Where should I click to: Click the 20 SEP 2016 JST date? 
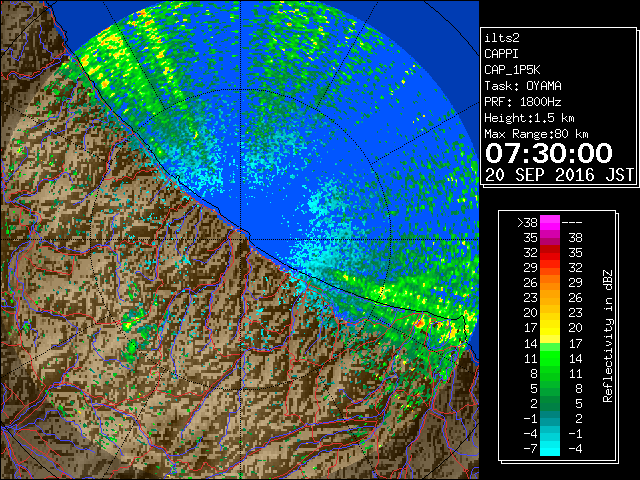559,175
